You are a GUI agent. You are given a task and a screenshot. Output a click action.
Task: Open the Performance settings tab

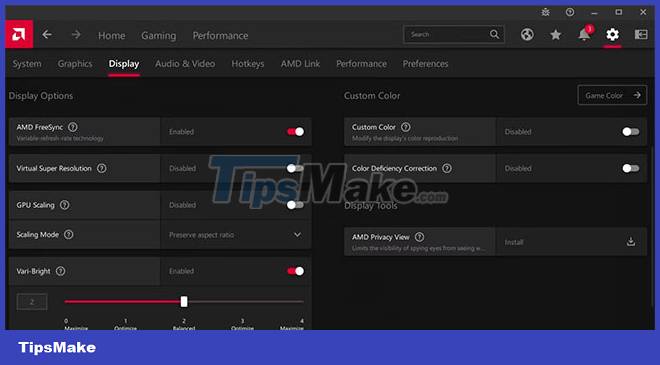[361, 64]
